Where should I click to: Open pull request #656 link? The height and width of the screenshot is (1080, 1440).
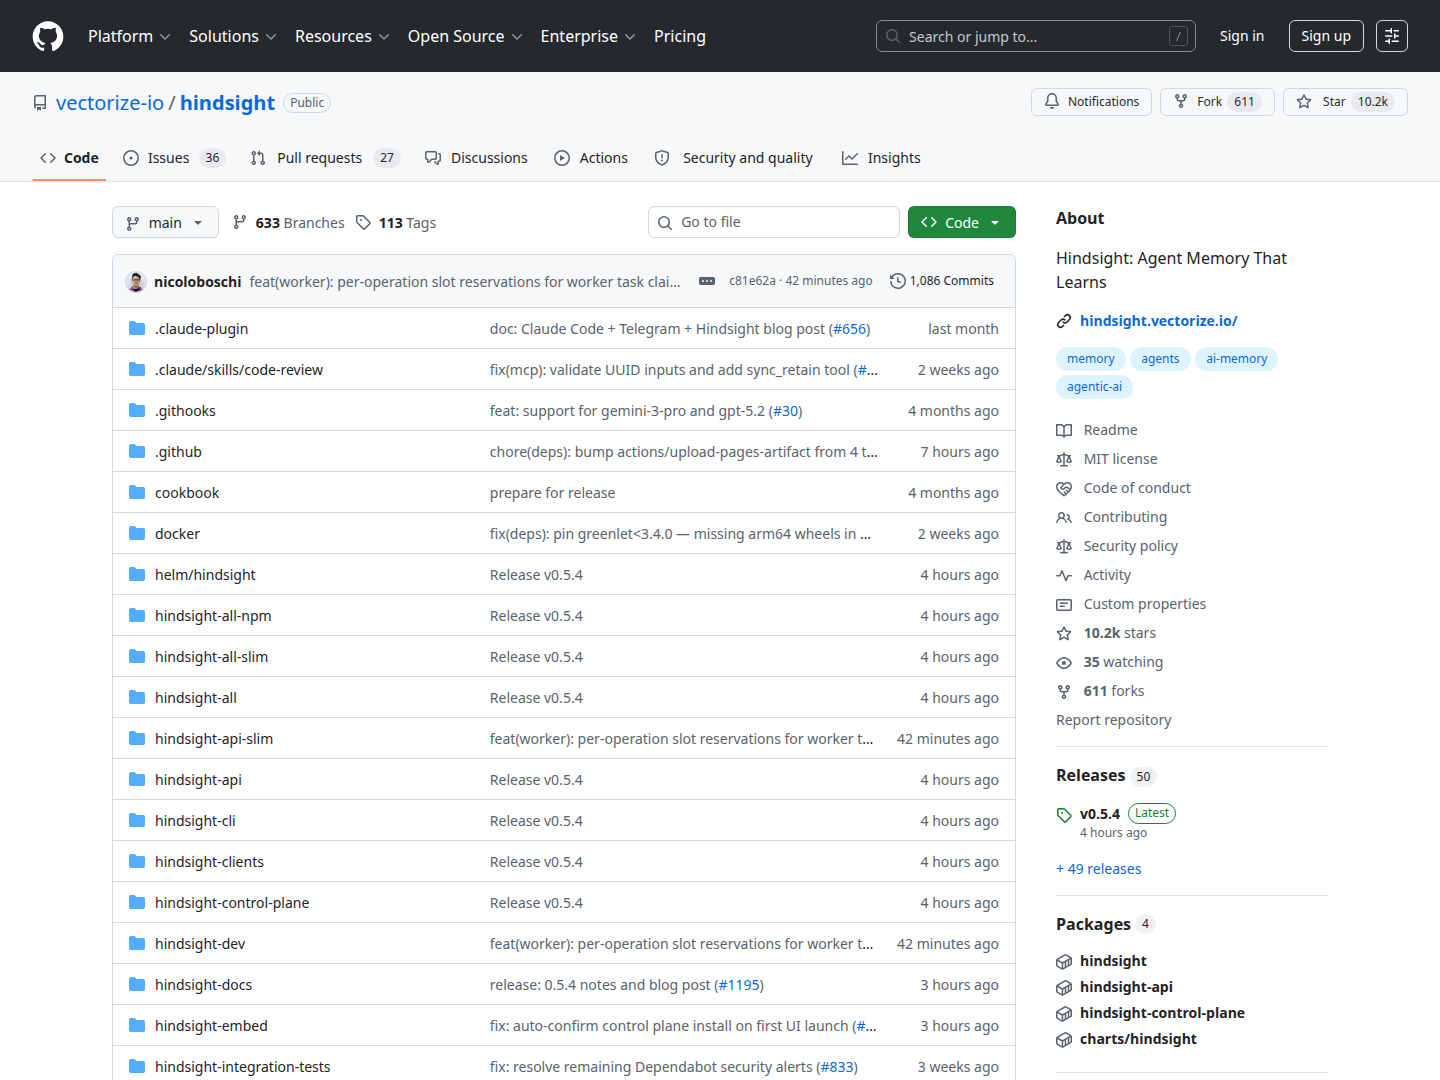[x=850, y=329]
